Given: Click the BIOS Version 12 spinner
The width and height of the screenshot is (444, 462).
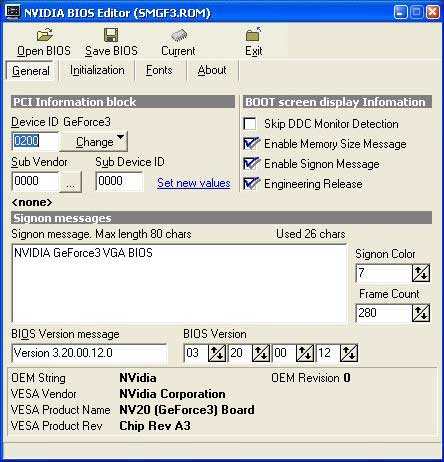Looking at the screenshot, I should tap(349, 353).
